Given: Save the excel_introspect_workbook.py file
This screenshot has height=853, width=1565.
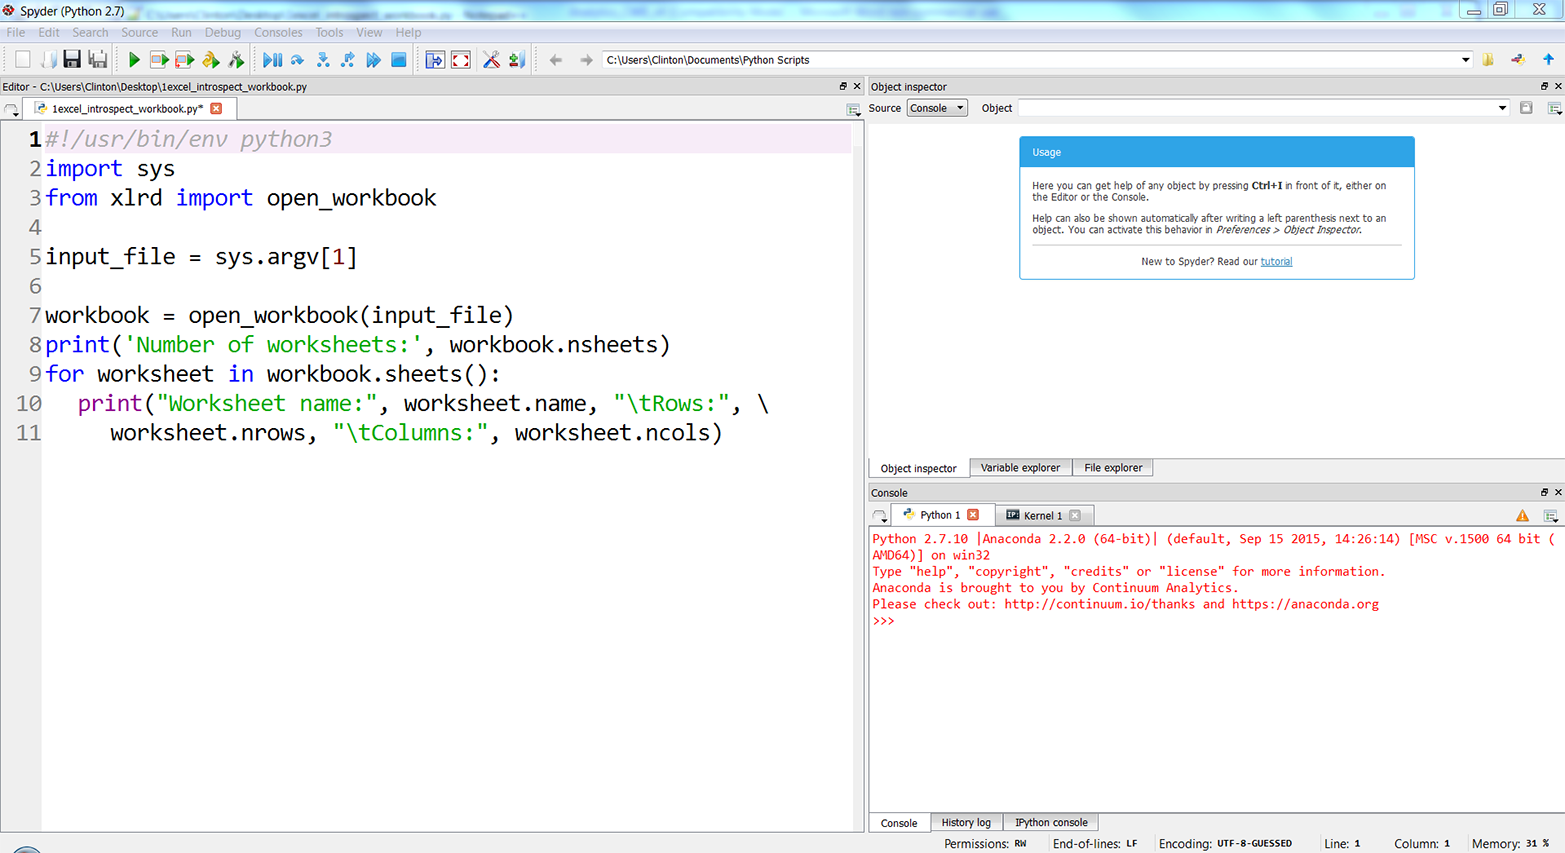Looking at the screenshot, I should [x=71, y=59].
